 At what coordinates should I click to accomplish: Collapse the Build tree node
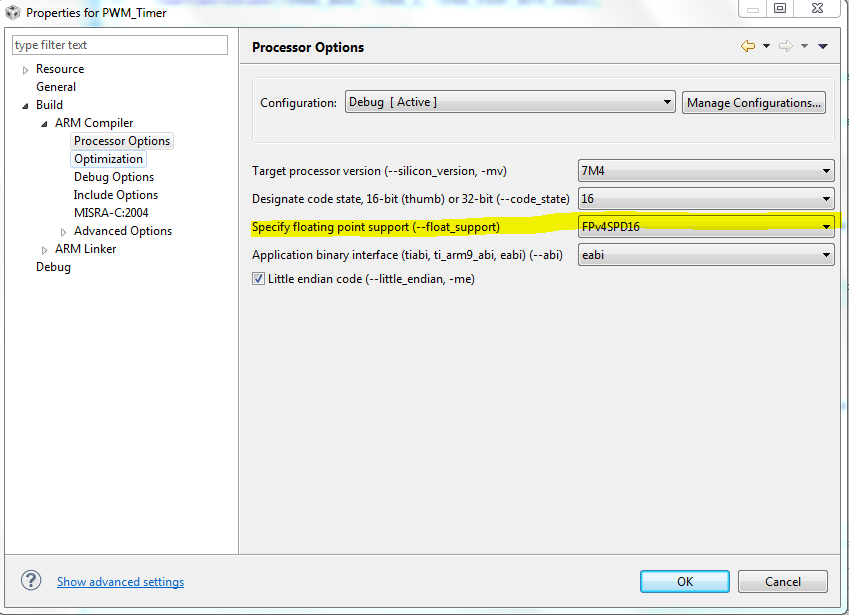(x=26, y=105)
